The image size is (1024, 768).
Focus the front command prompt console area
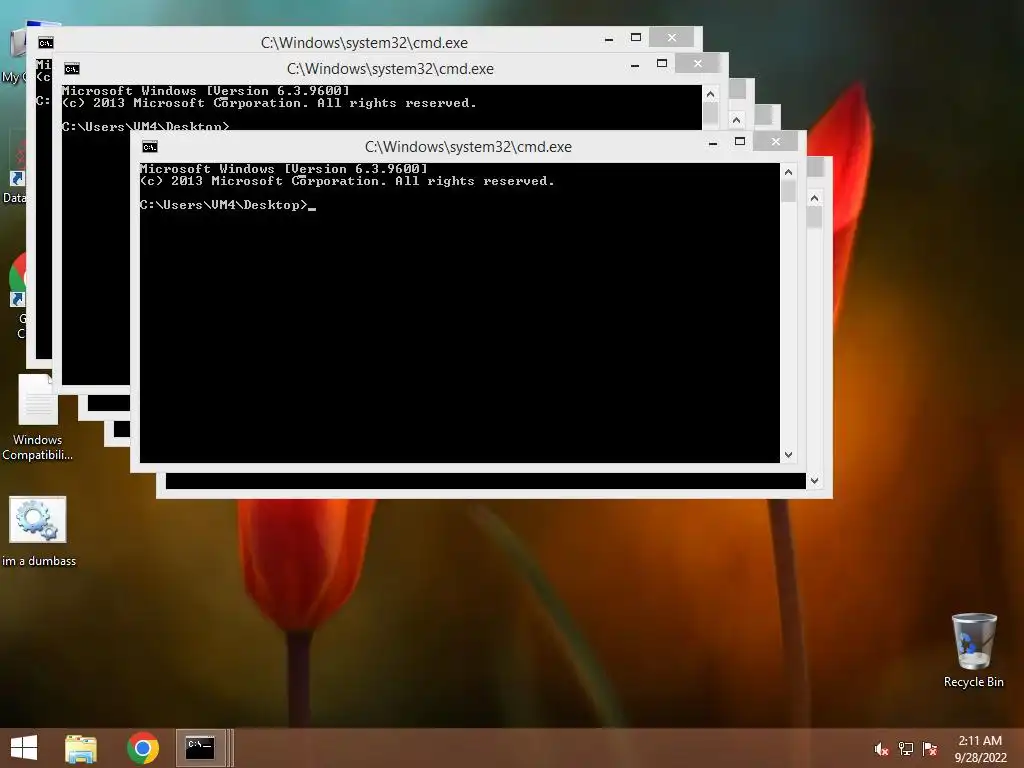tap(460, 313)
